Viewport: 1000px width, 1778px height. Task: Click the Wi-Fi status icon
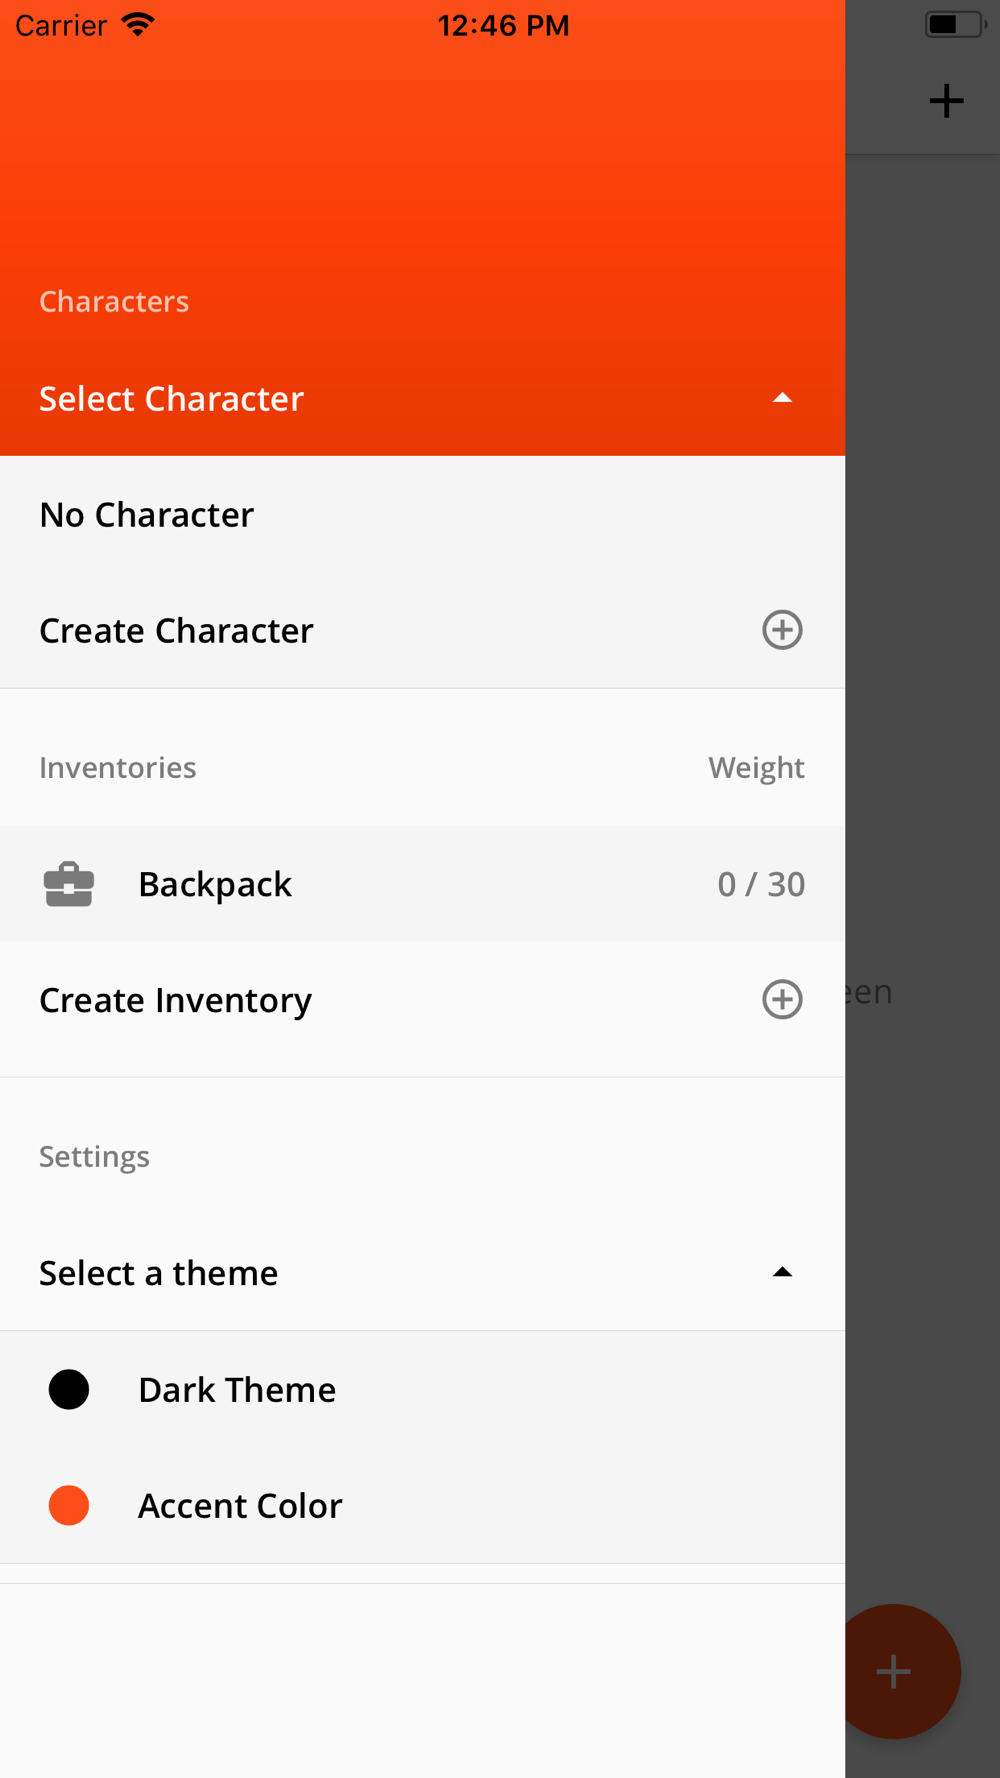click(x=138, y=25)
